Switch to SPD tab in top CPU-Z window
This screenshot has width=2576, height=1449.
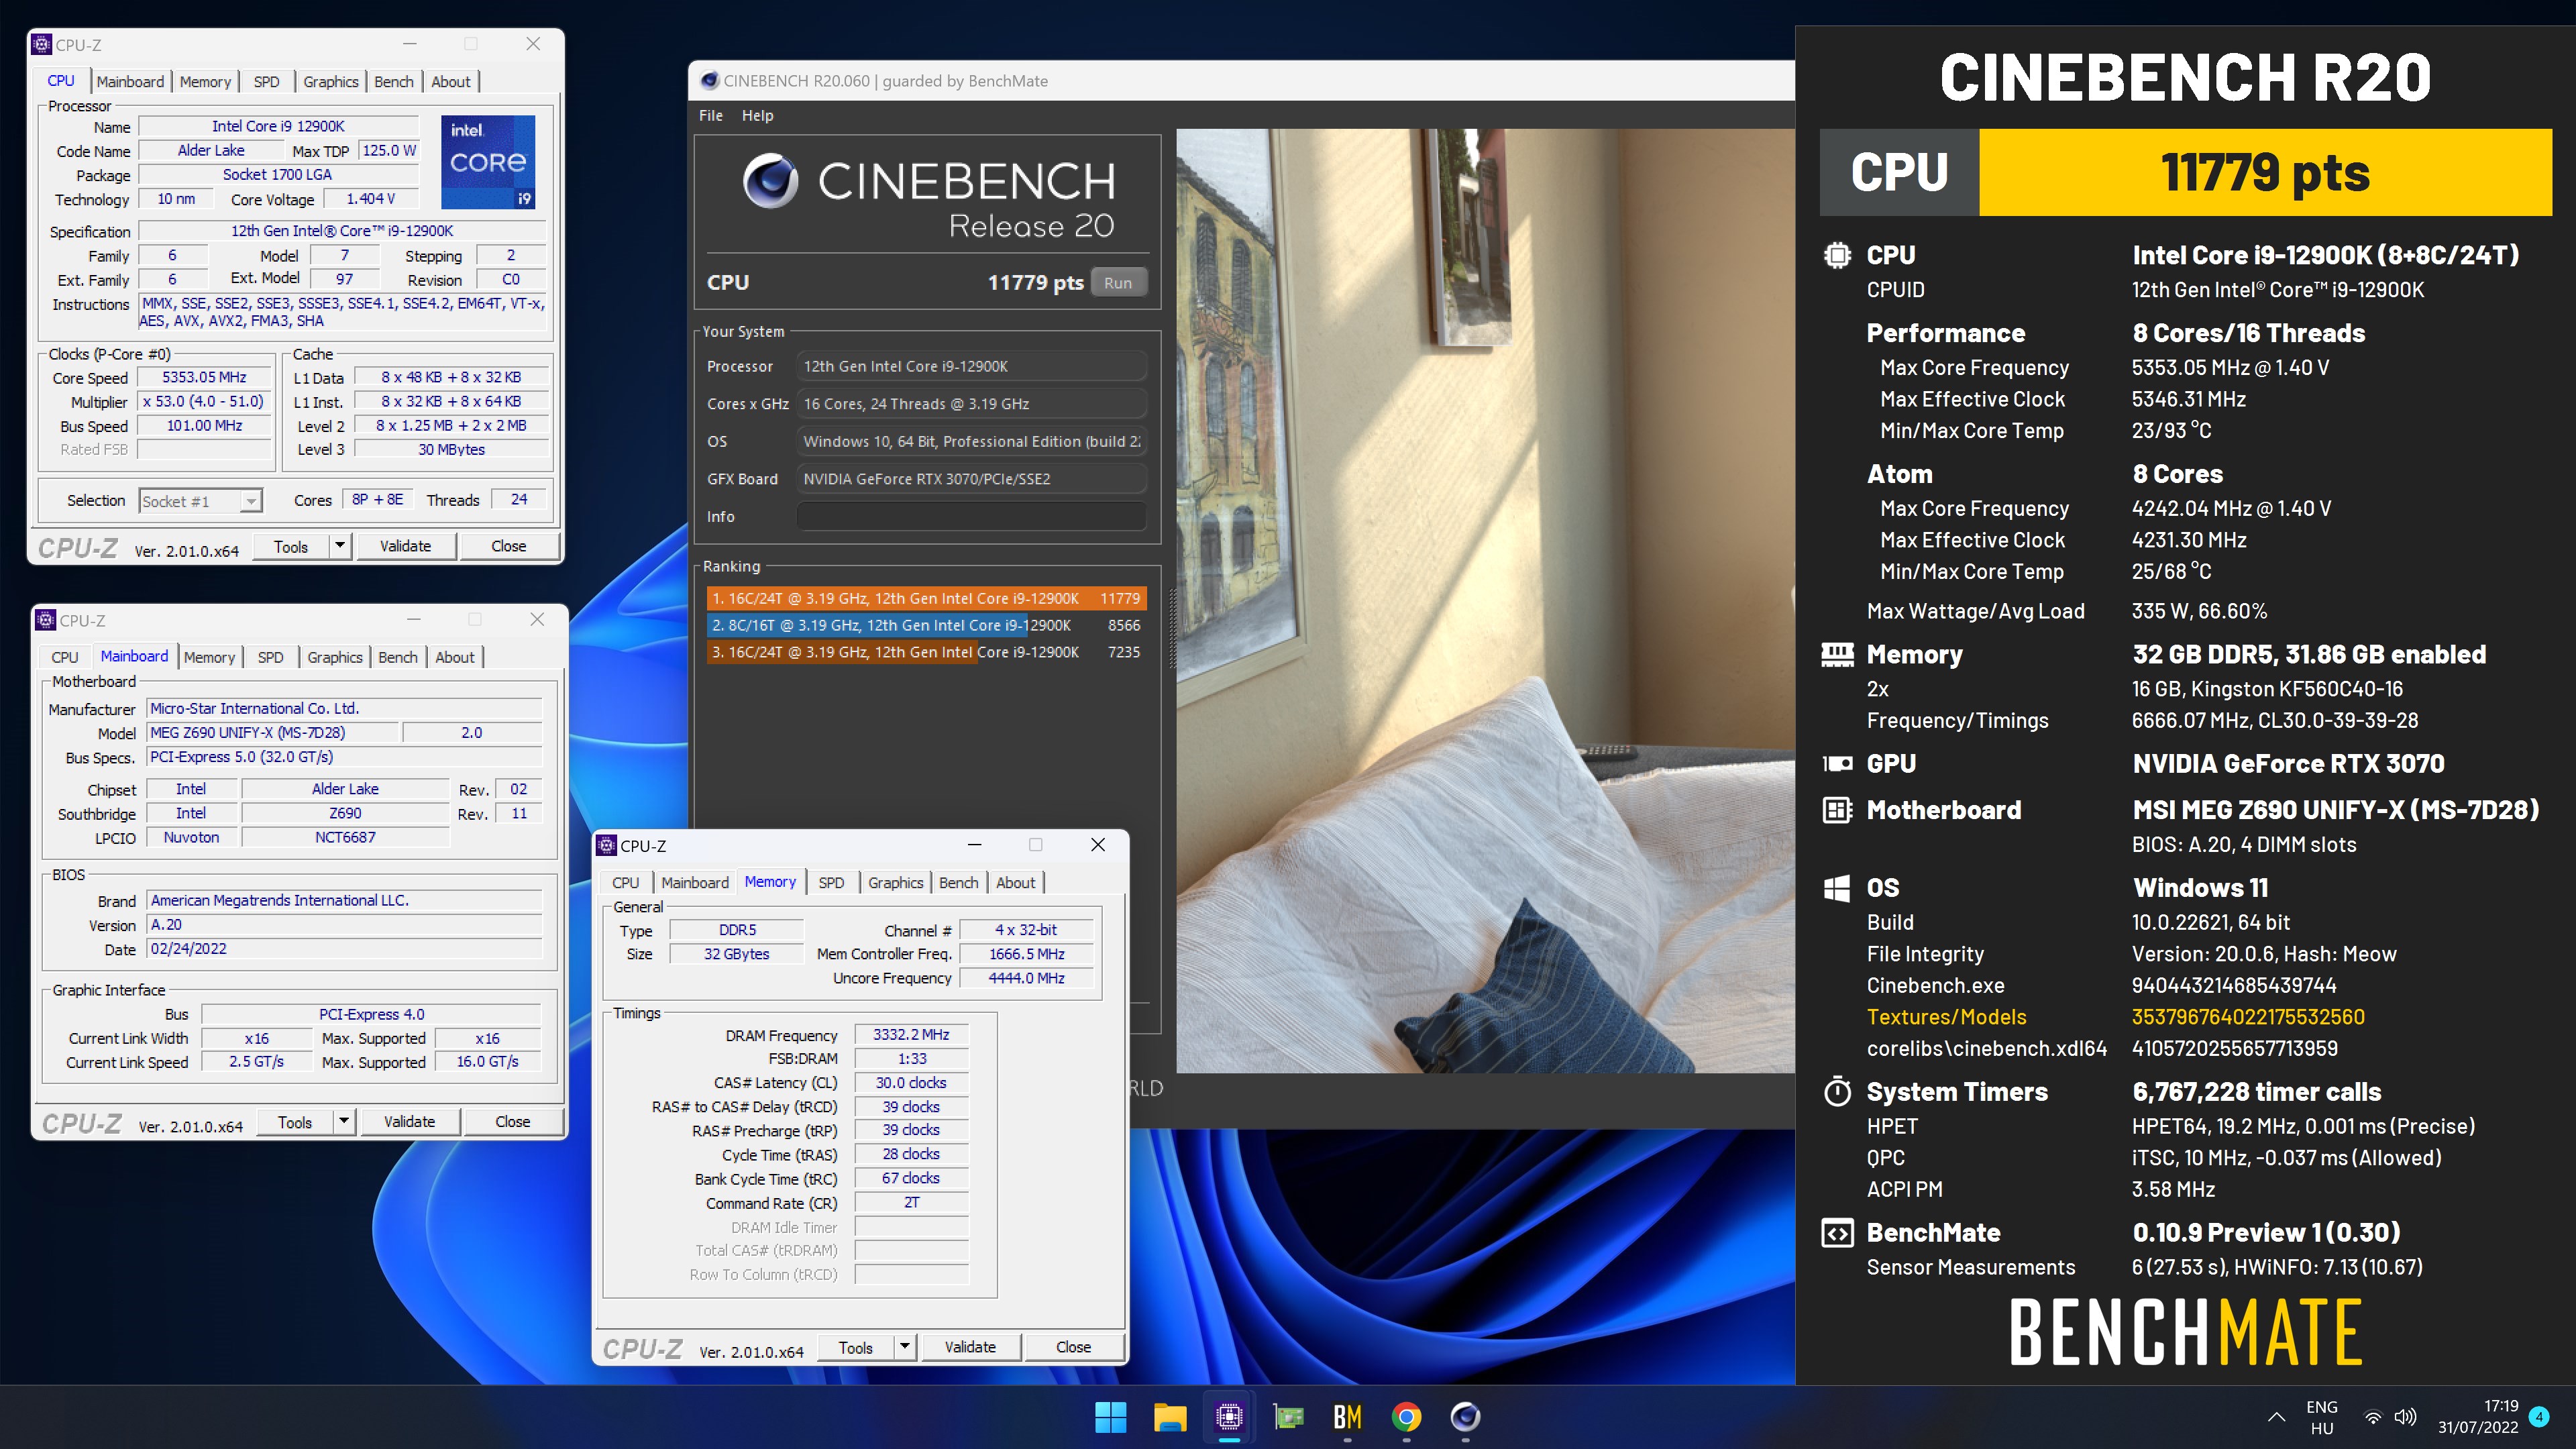266,82
